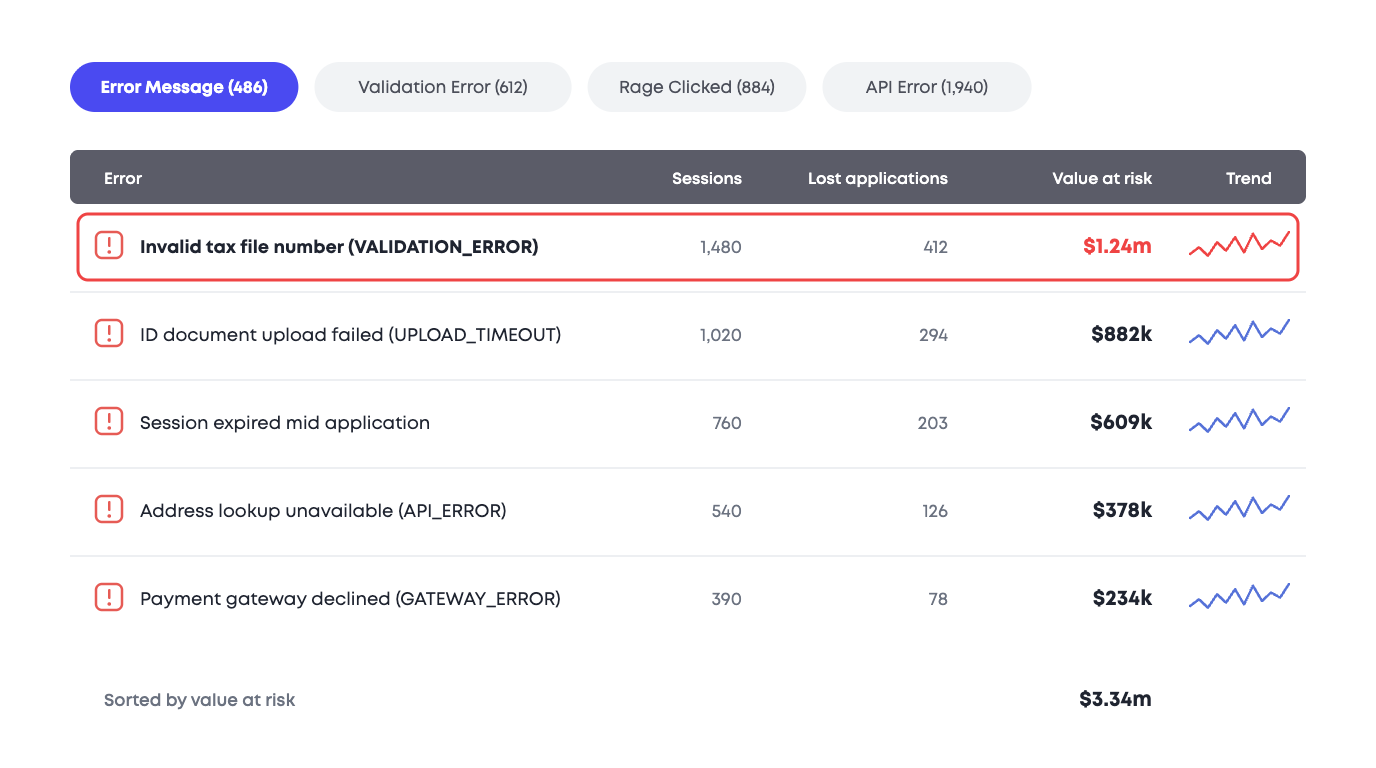Open Address lookup unavailable (API_ERROR) error
The image size is (1376, 768).
(323, 510)
